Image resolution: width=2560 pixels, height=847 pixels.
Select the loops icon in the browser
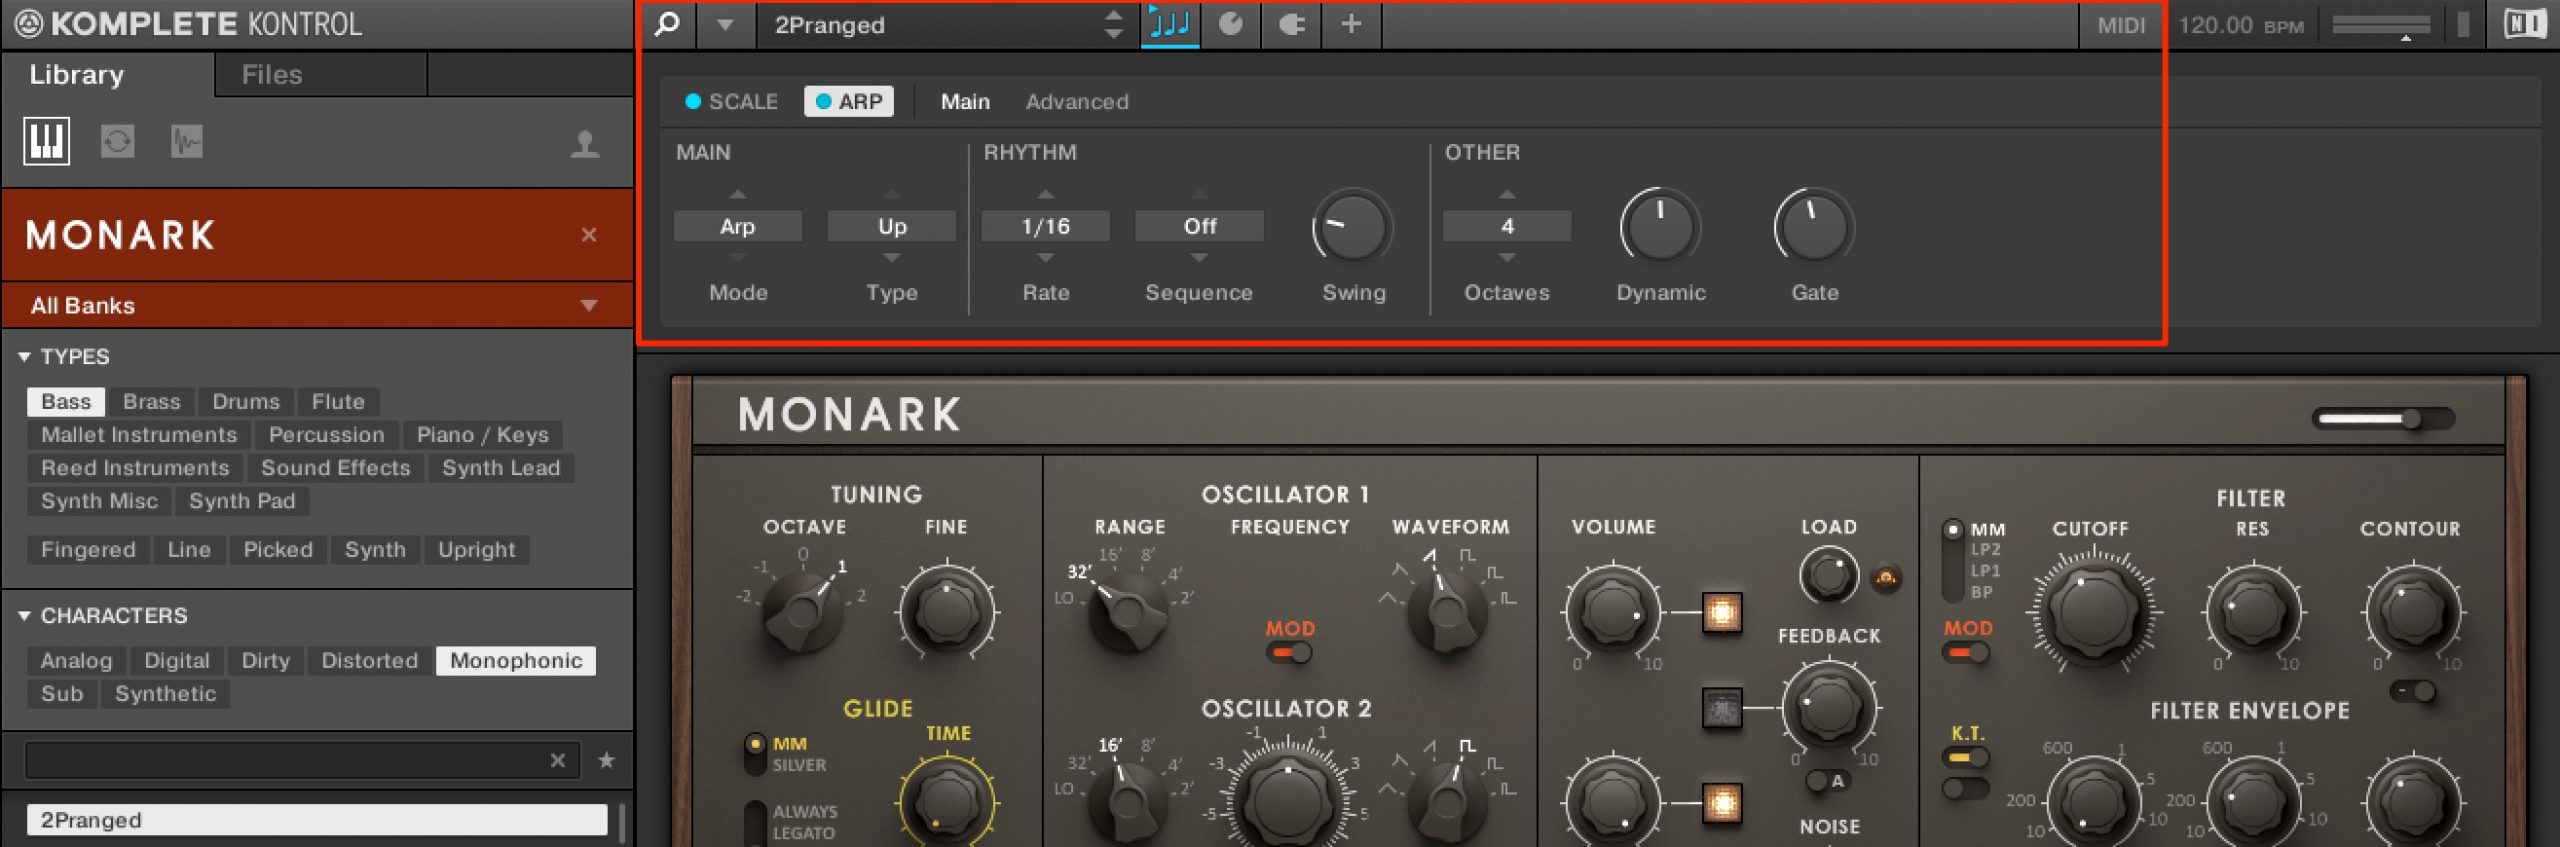pos(118,141)
